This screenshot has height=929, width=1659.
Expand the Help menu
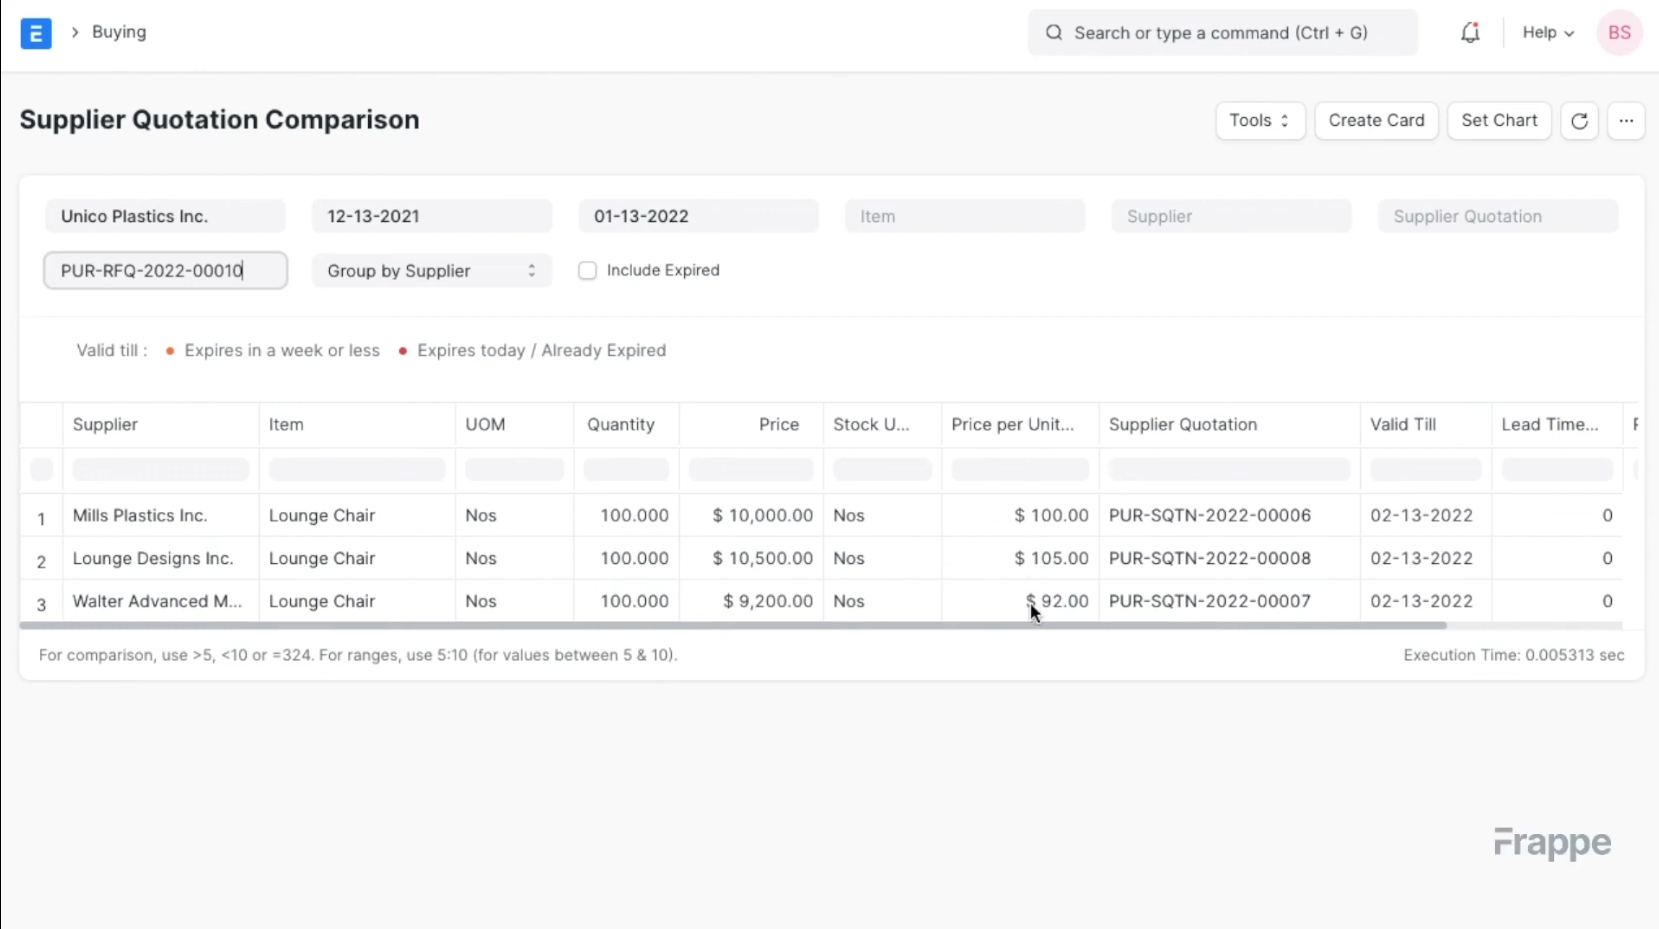pyautogui.click(x=1548, y=33)
